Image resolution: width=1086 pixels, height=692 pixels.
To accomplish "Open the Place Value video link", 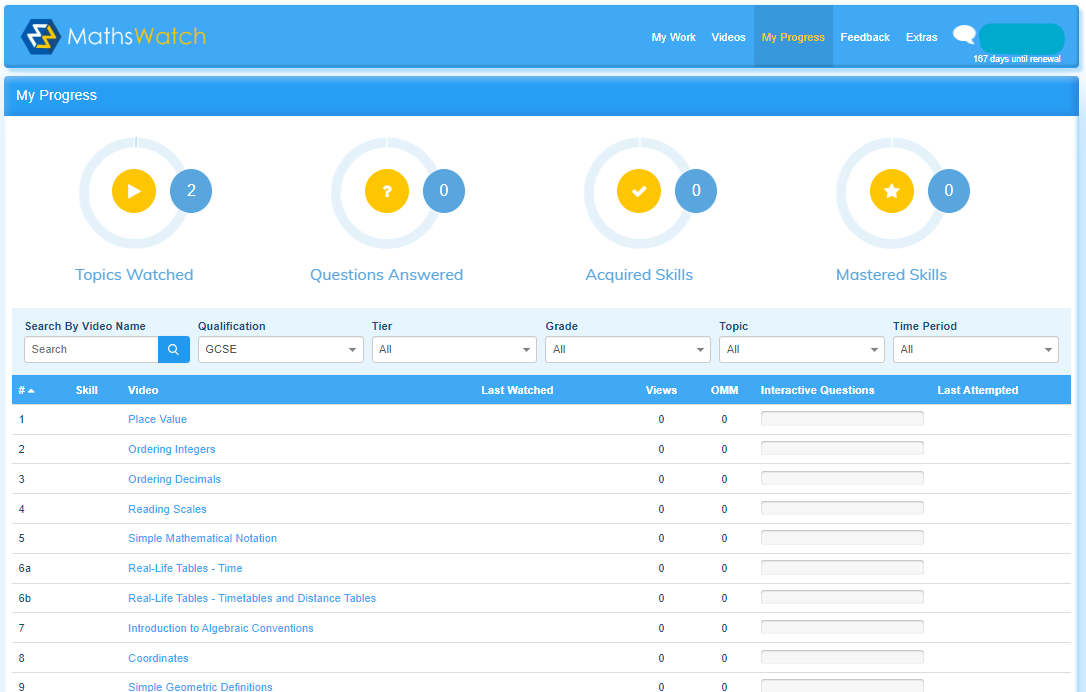I will click(157, 419).
